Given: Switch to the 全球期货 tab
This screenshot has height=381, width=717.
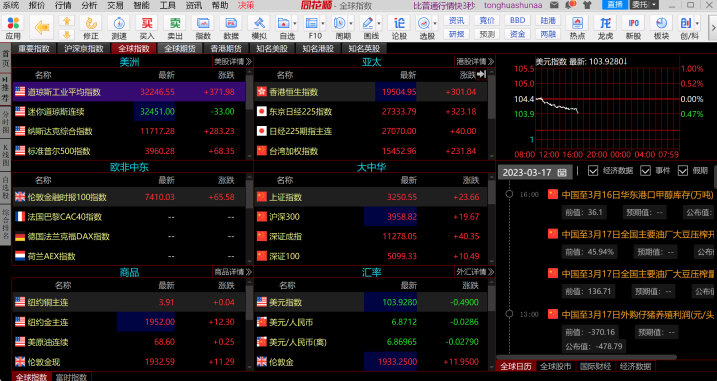Looking at the screenshot, I should (180, 48).
